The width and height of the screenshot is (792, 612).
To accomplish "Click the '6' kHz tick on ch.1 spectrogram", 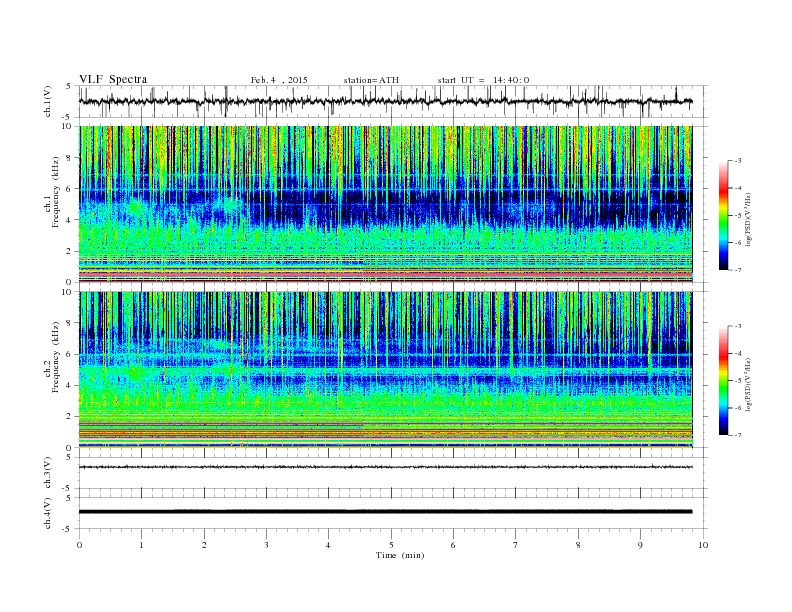I will [69, 188].
